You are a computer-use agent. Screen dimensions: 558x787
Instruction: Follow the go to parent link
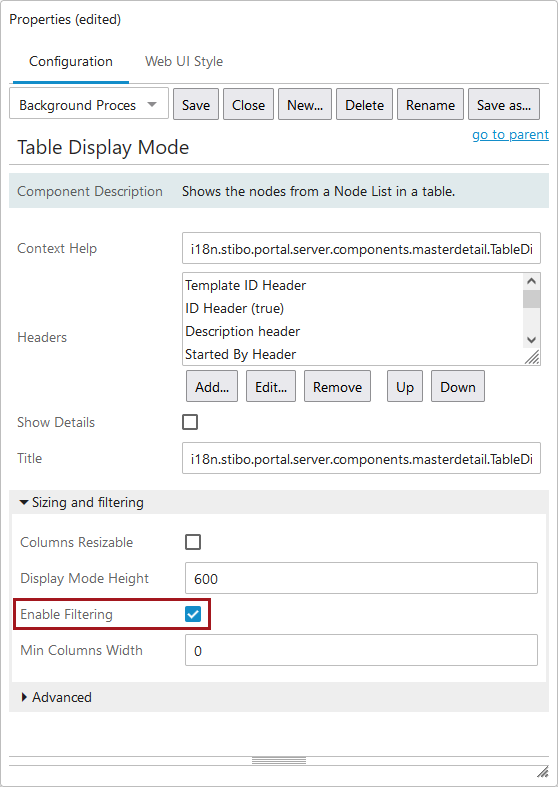pos(510,135)
